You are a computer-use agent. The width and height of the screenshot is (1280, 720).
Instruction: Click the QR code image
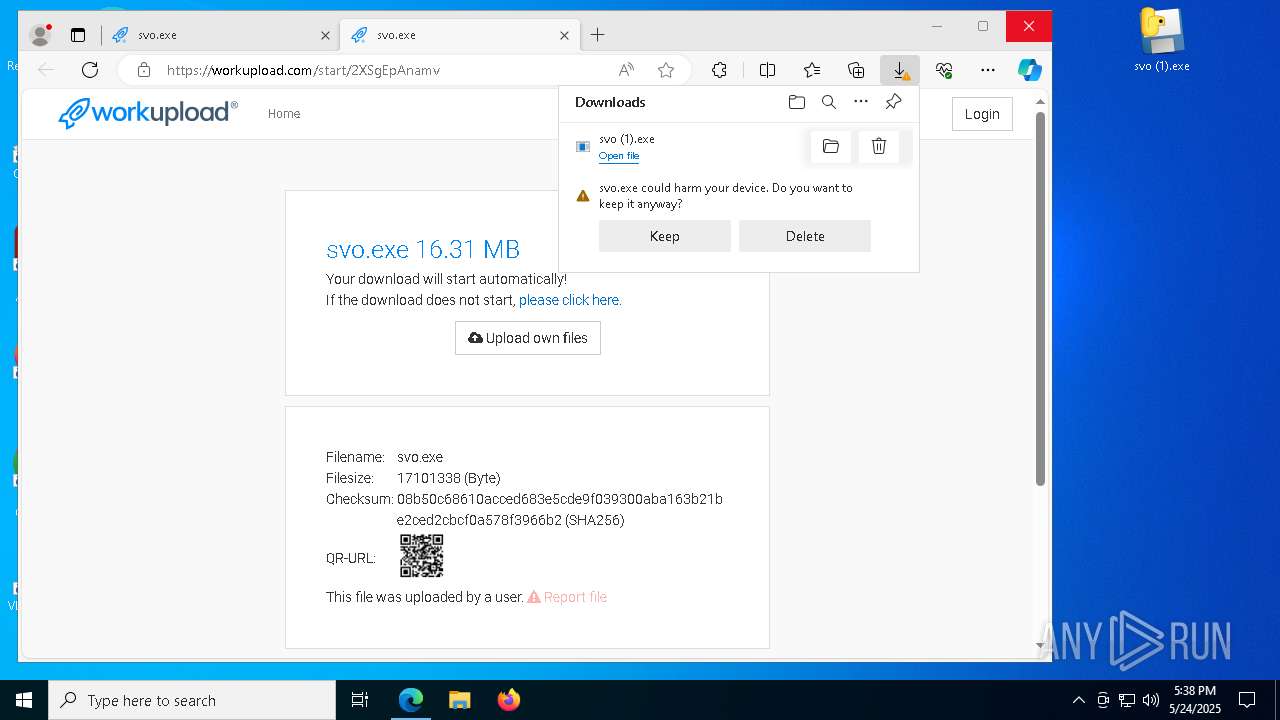[x=422, y=556]
